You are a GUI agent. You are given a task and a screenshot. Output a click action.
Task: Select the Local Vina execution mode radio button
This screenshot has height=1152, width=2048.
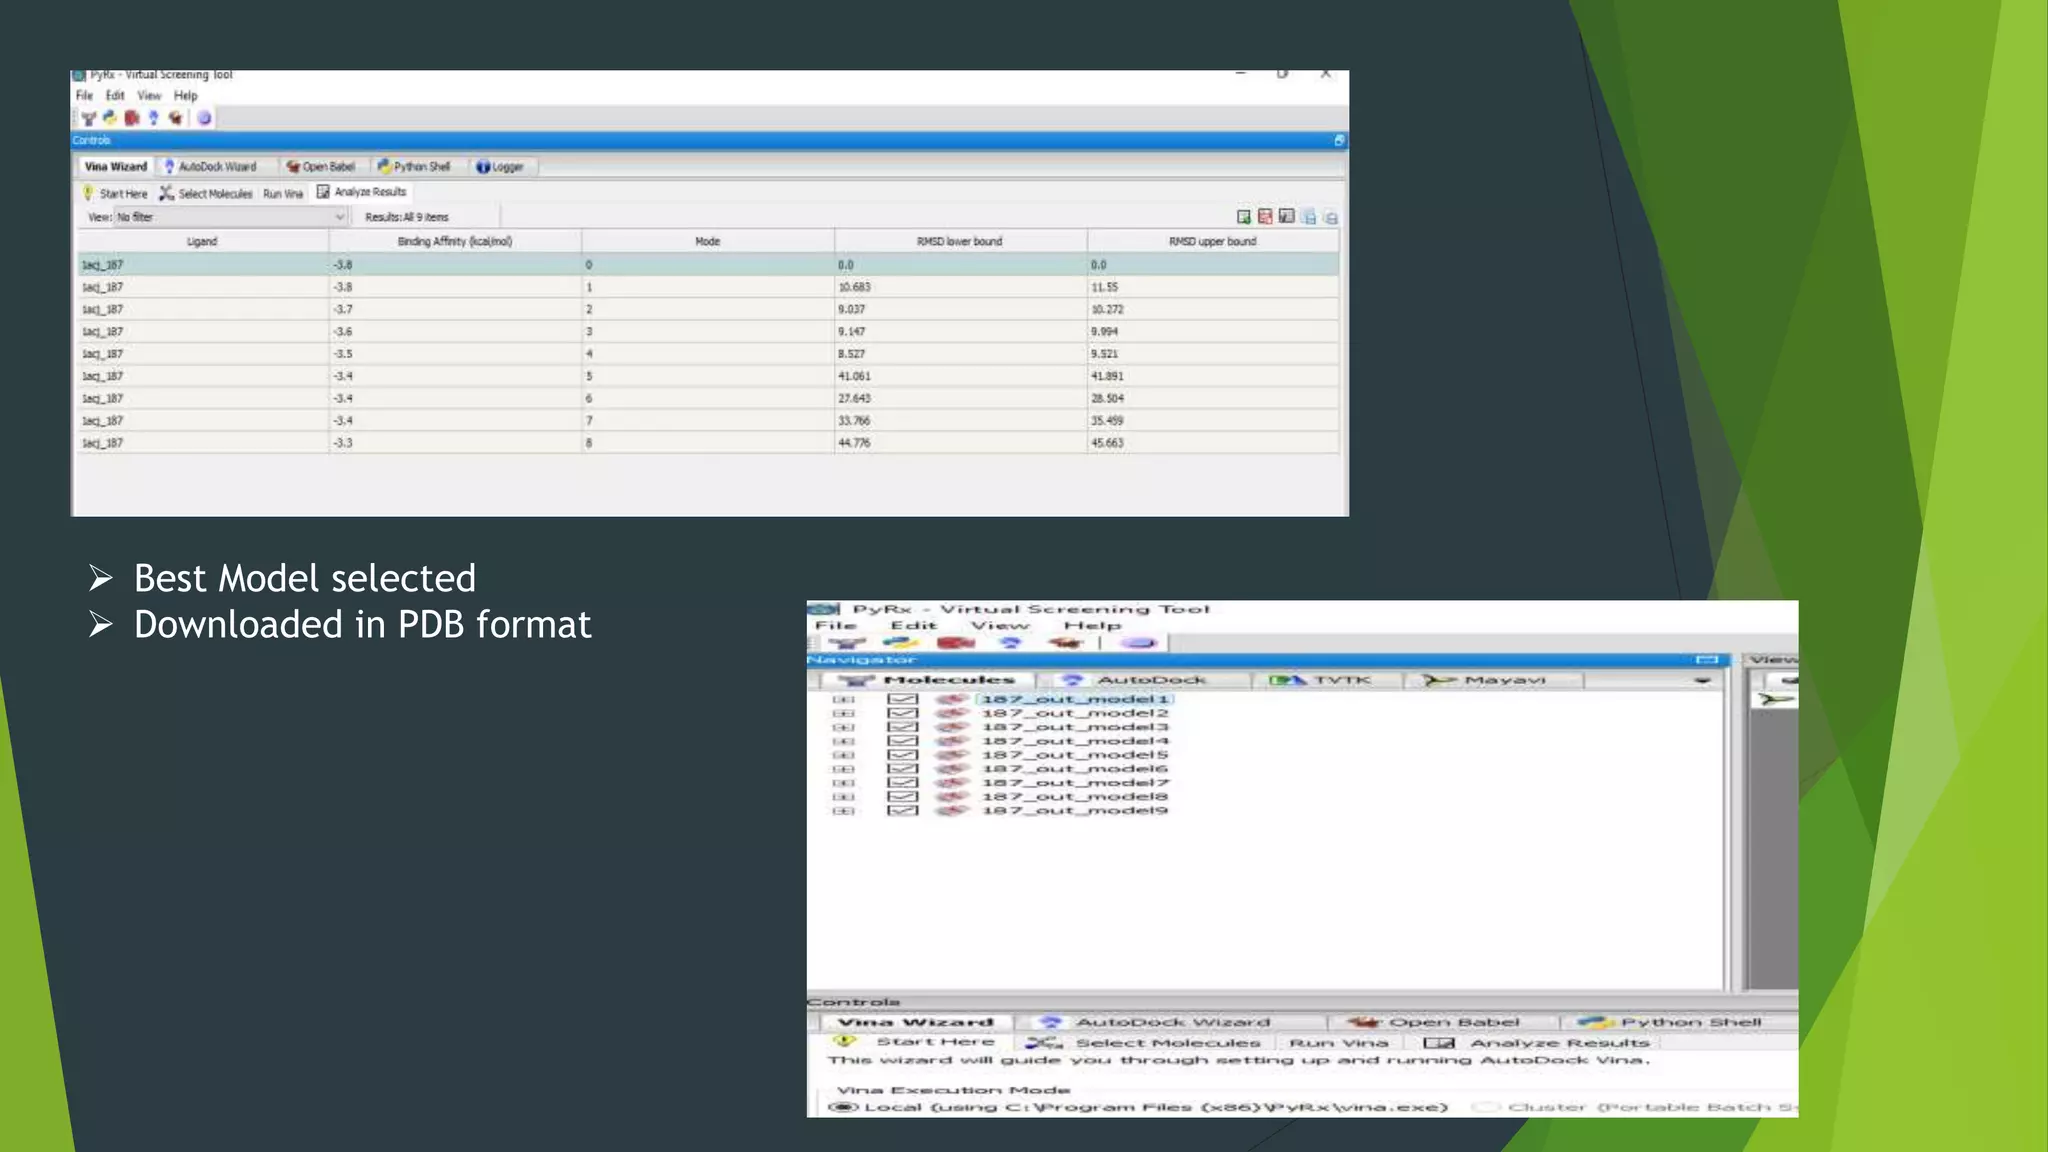tap(843, 1107)
